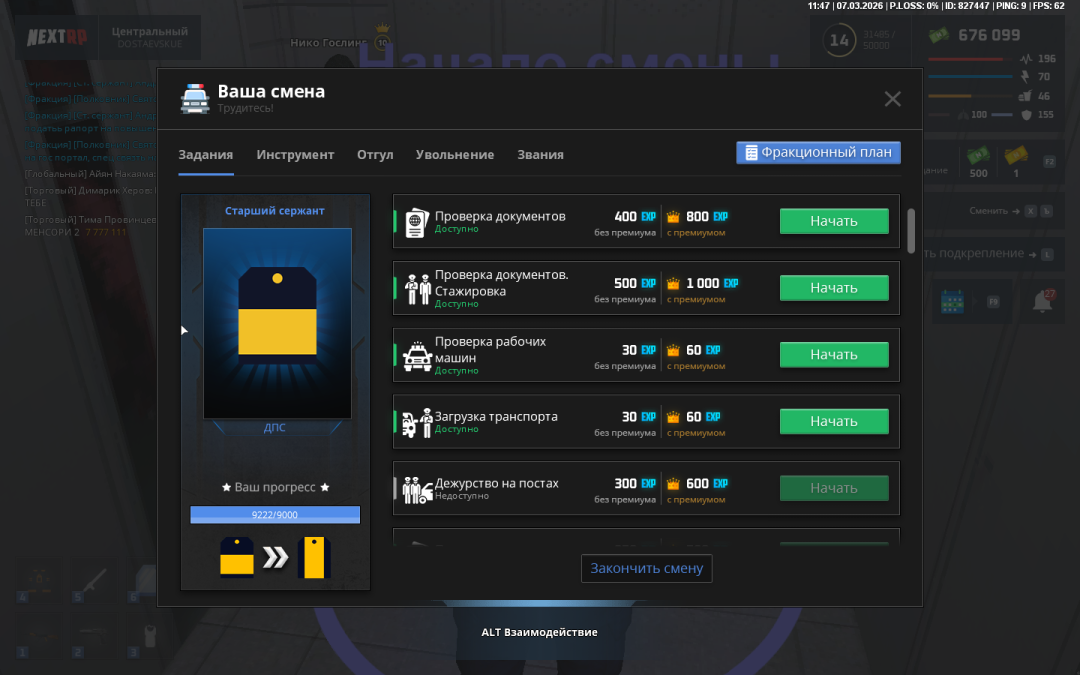The image size is (1080, 675).
Task: Click the 9222/9000 progress bar
Action: point(275,515)
